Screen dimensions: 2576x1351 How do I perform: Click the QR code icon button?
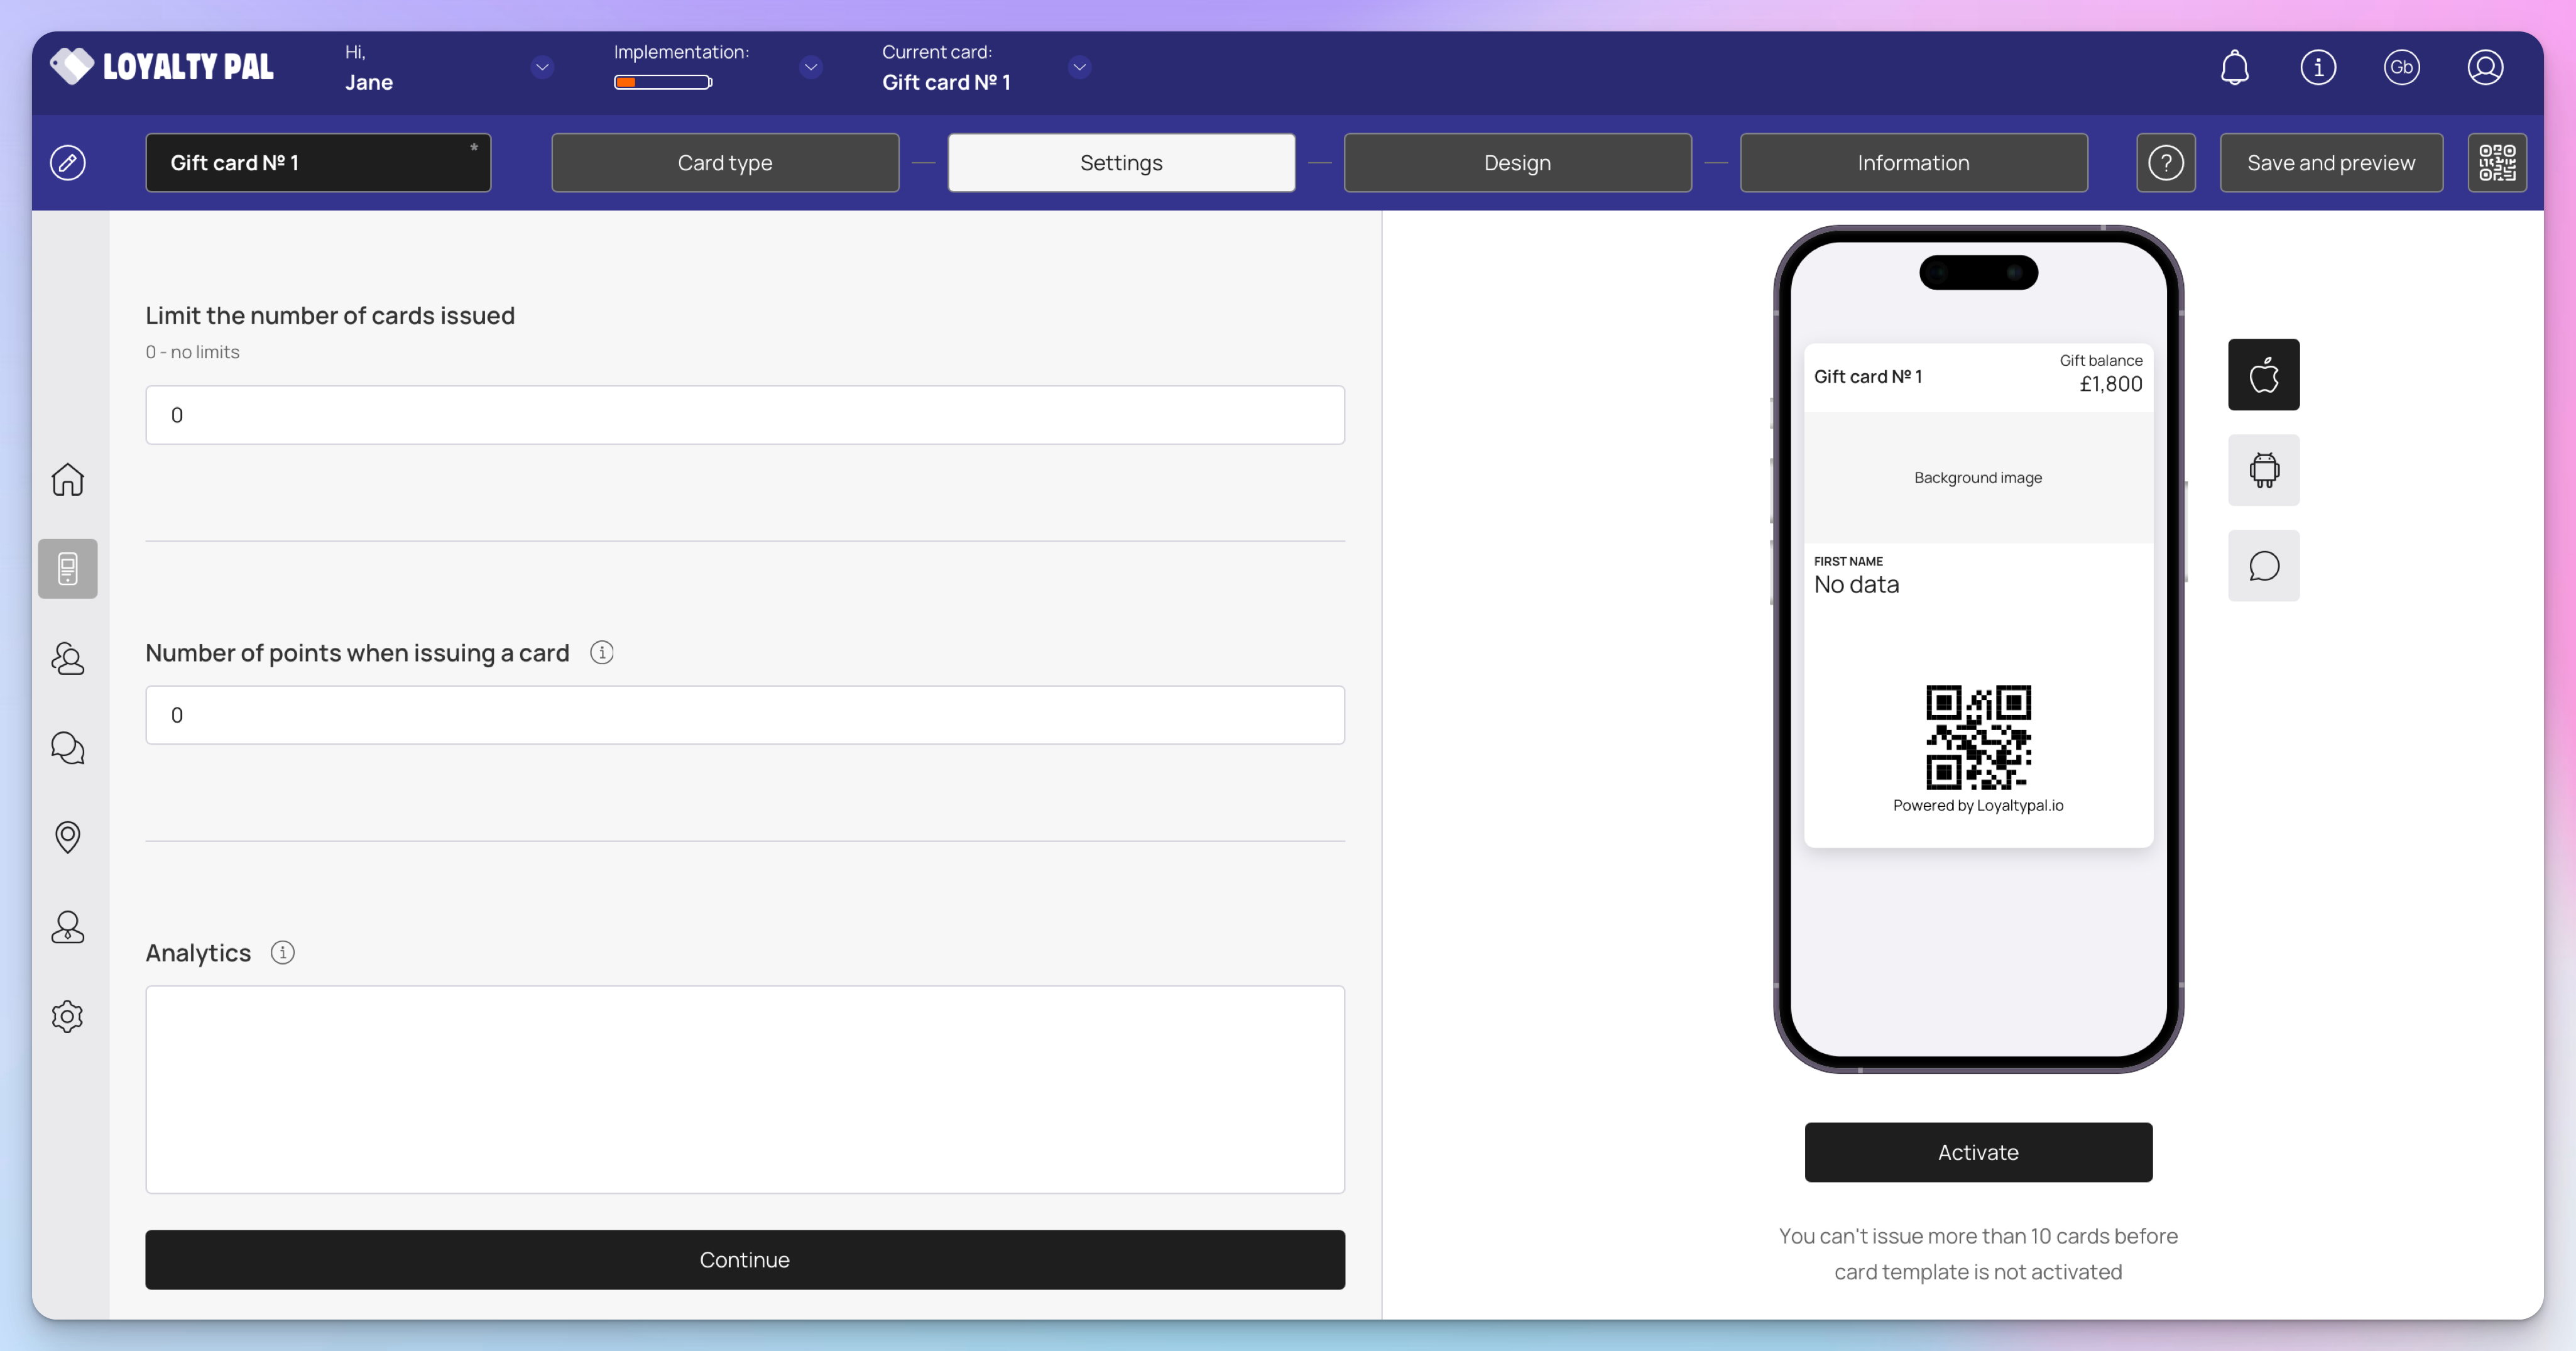point(2496,162)
